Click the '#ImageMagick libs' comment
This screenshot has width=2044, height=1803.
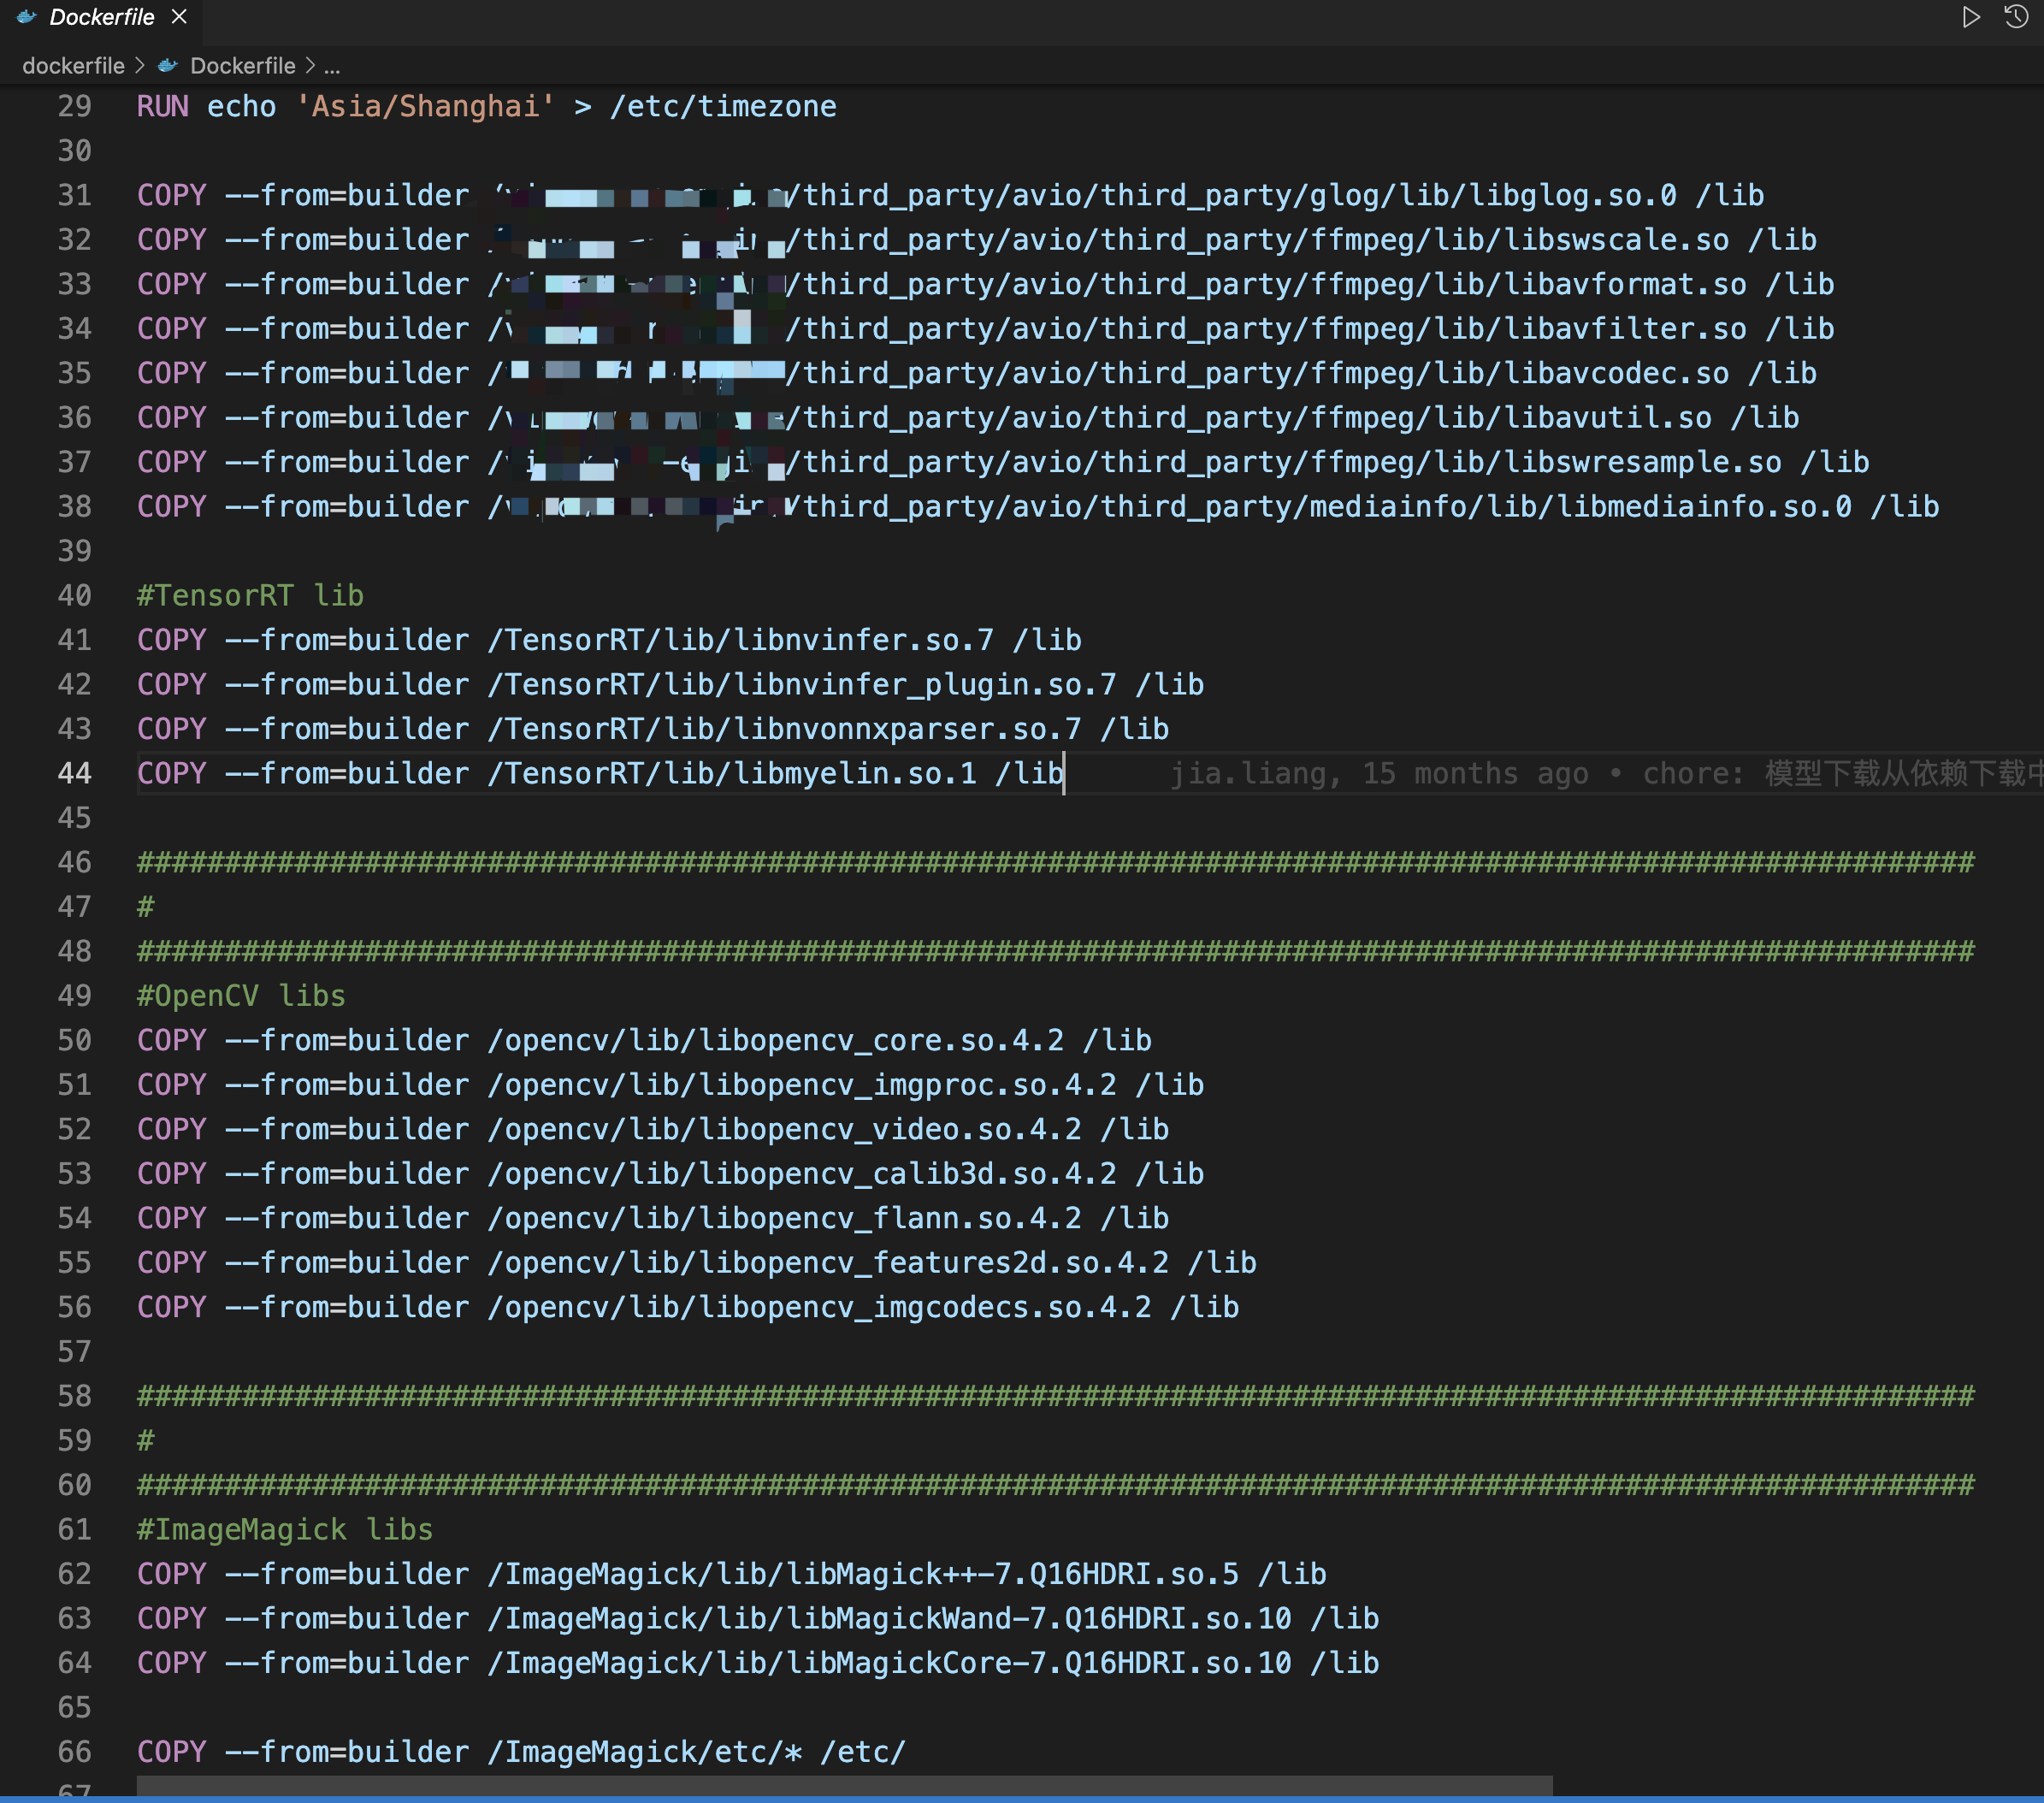pyautogui.click(x=285, y=1530)
